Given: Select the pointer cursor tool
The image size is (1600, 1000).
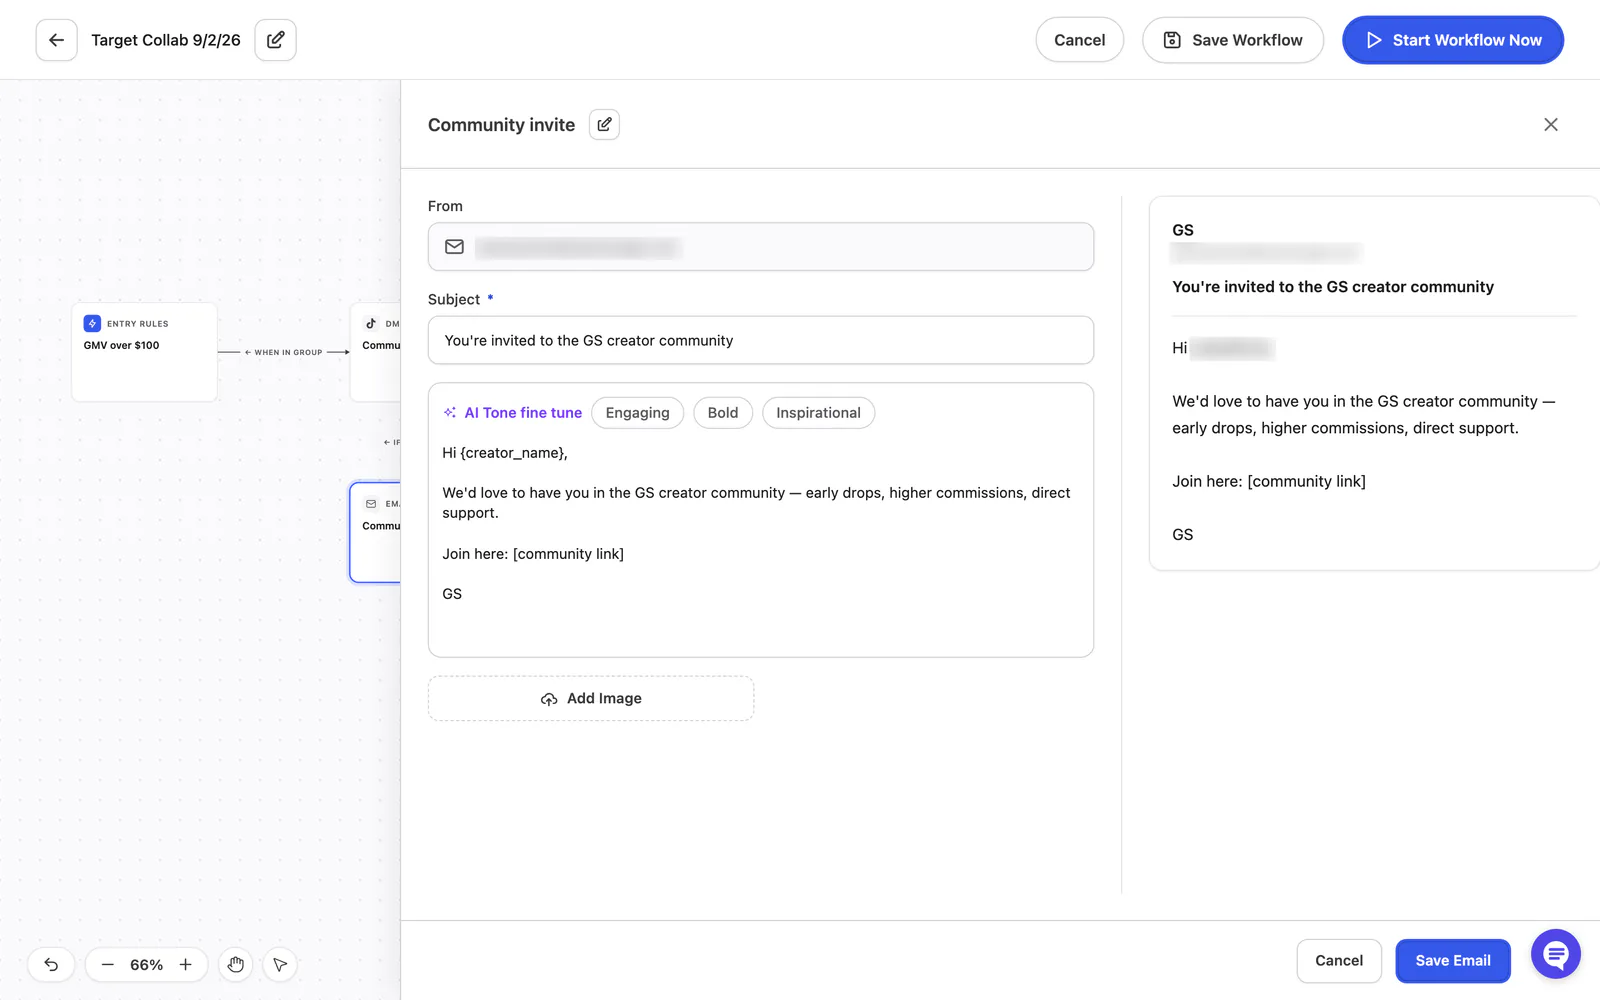Looking at the screenshot, I should coord(280,964).
